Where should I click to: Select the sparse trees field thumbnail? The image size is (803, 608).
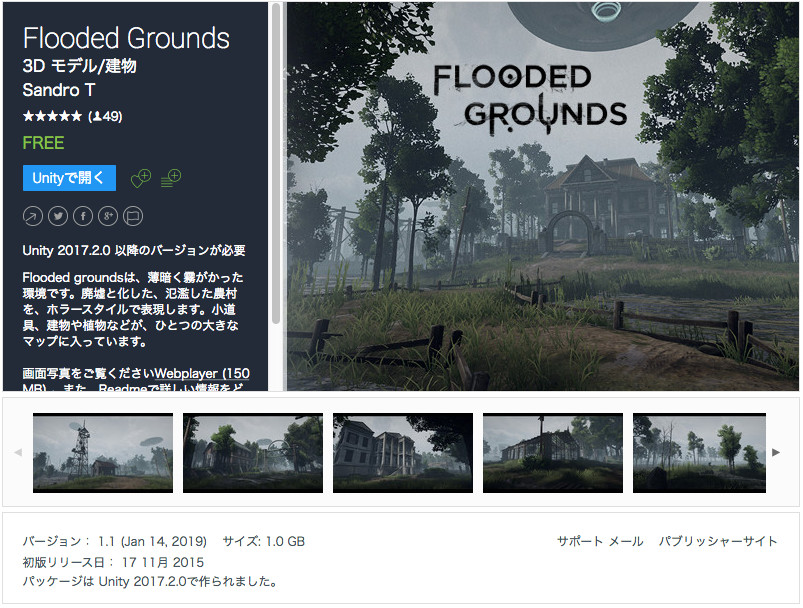(x=700, y=453)
